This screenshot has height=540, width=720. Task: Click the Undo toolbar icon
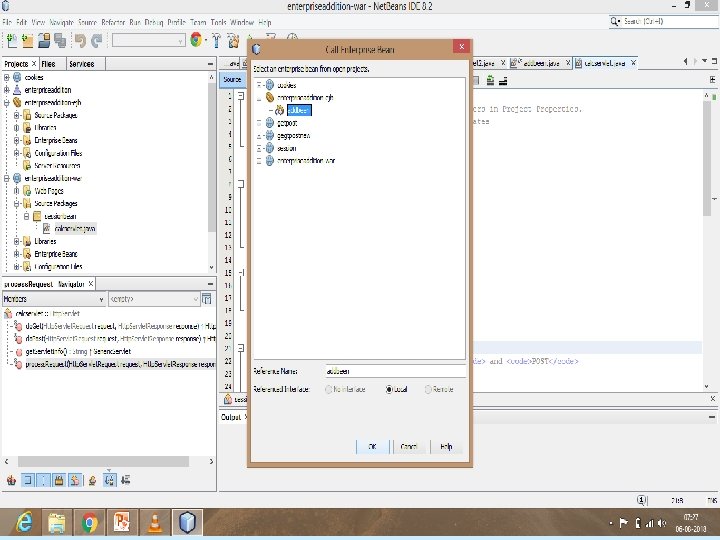point(80,40)
